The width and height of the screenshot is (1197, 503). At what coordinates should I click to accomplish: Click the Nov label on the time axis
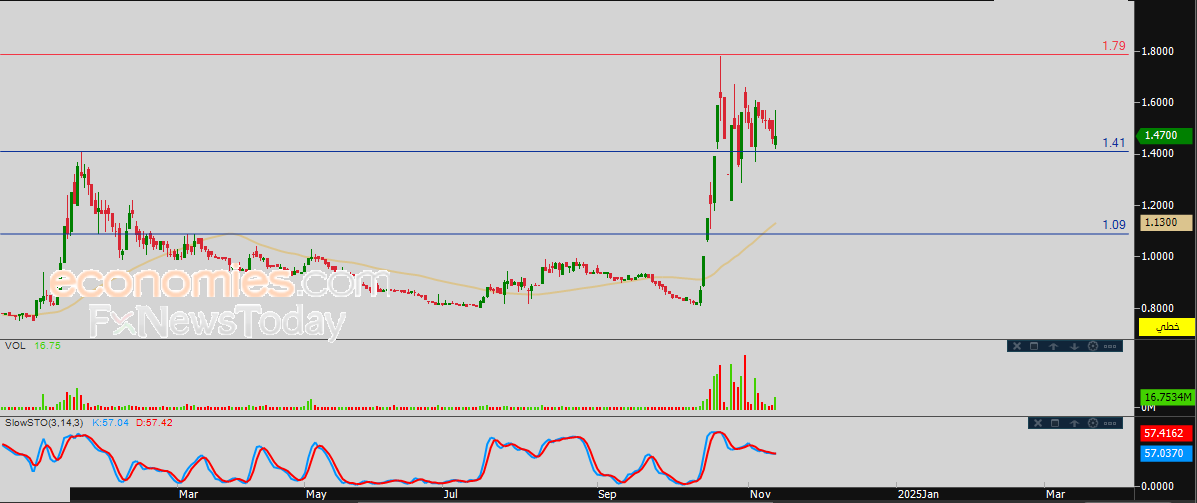point(760,495)
